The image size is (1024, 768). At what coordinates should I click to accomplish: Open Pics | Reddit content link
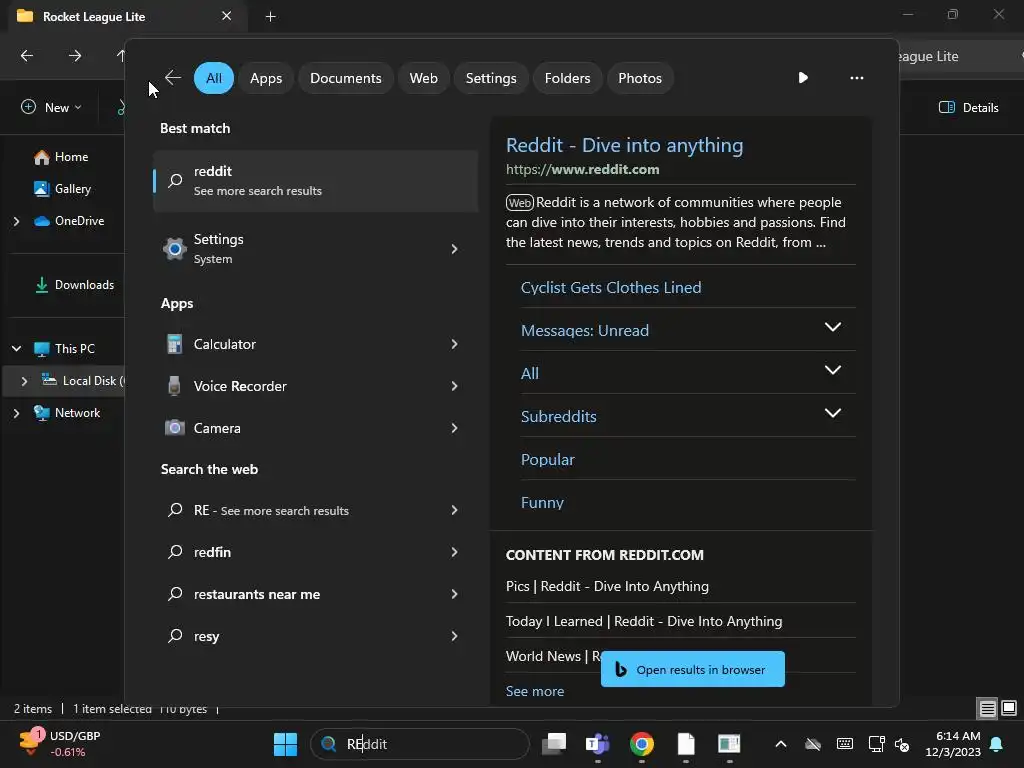point(607,586)
